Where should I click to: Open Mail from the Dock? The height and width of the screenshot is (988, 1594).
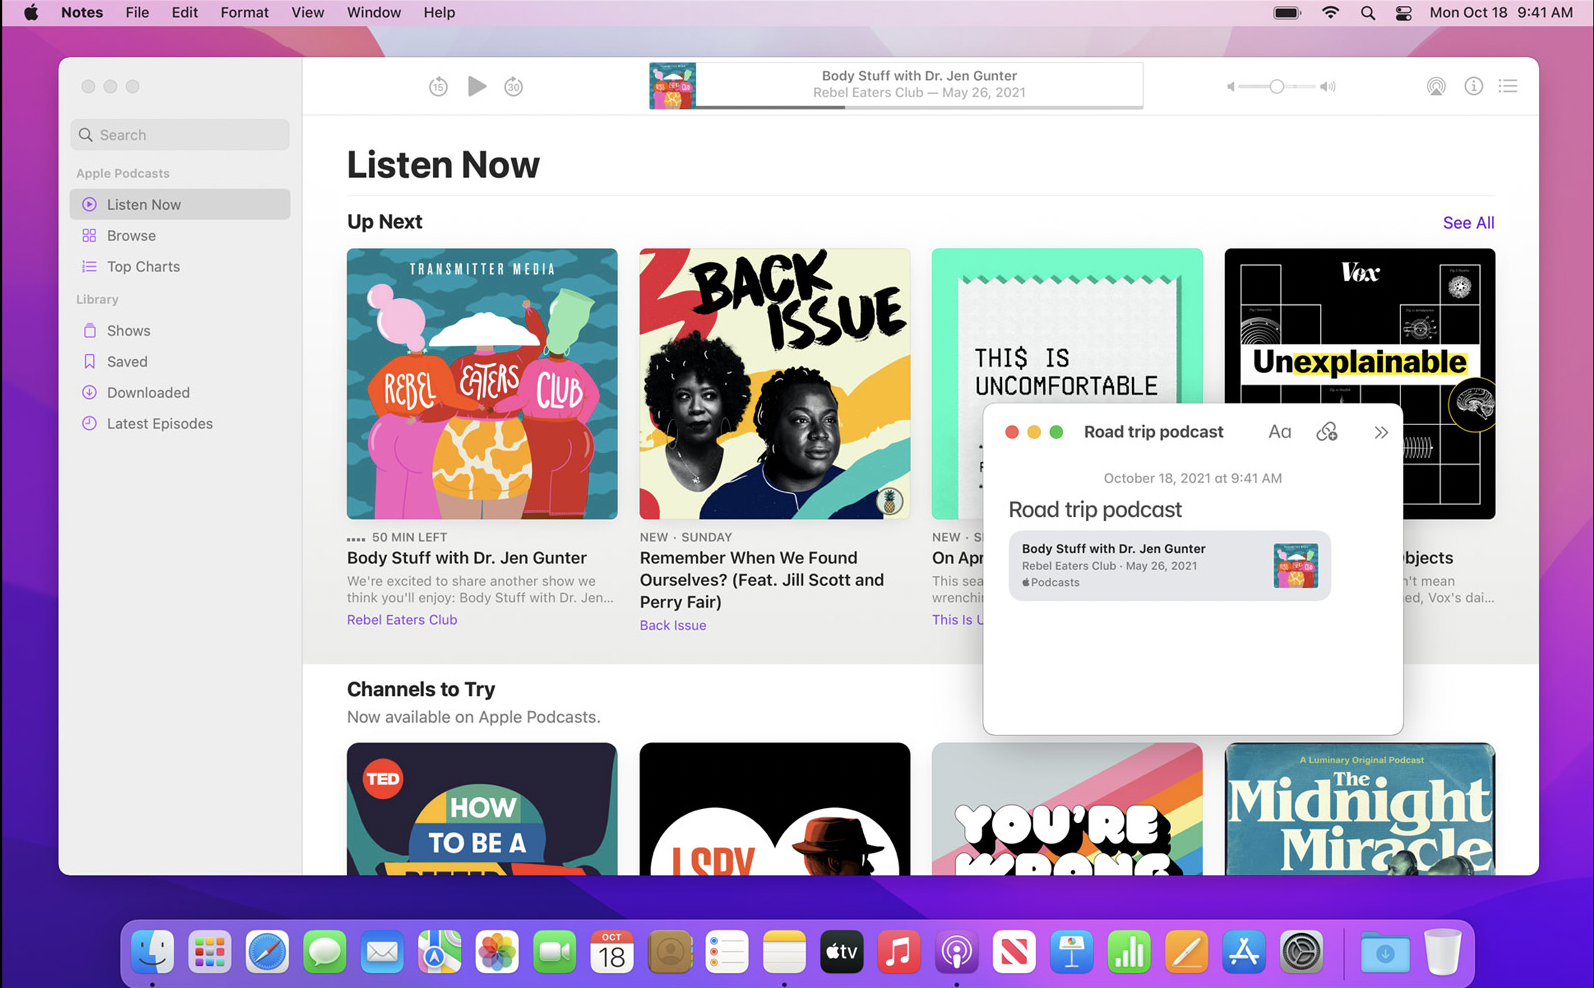click(x=382, y=952)
